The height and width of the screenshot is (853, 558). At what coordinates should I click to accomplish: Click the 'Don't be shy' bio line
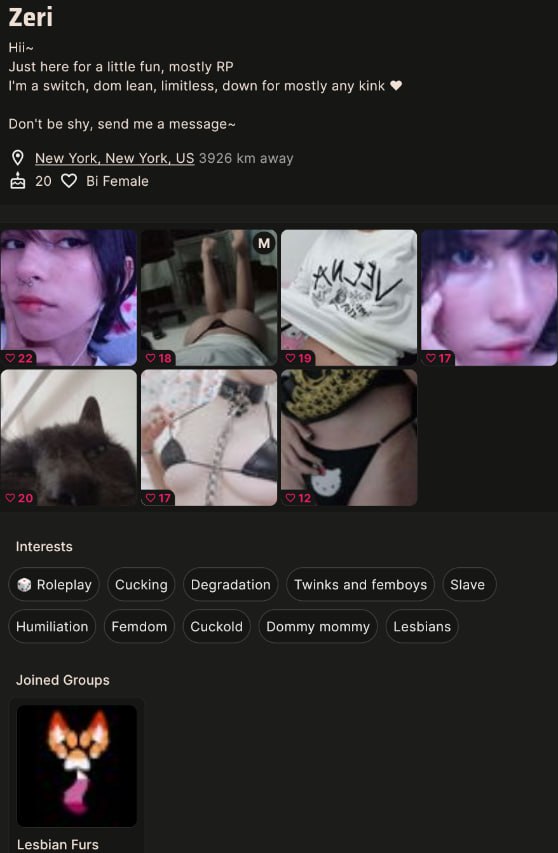point(122,124)
